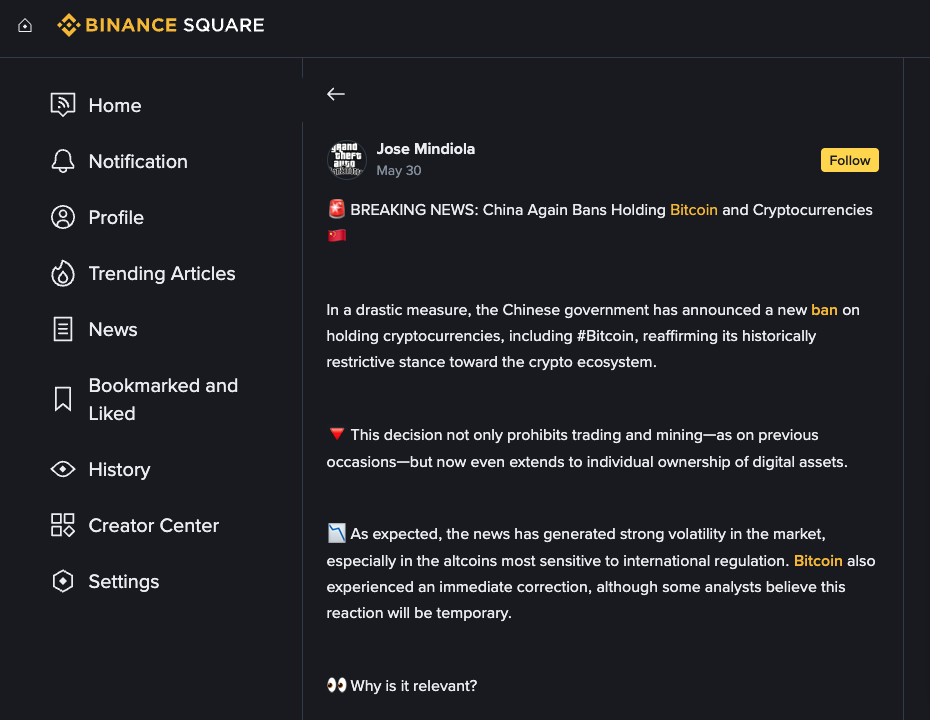Click the History eye icon
930x720 pixels.
click(63, 469)
